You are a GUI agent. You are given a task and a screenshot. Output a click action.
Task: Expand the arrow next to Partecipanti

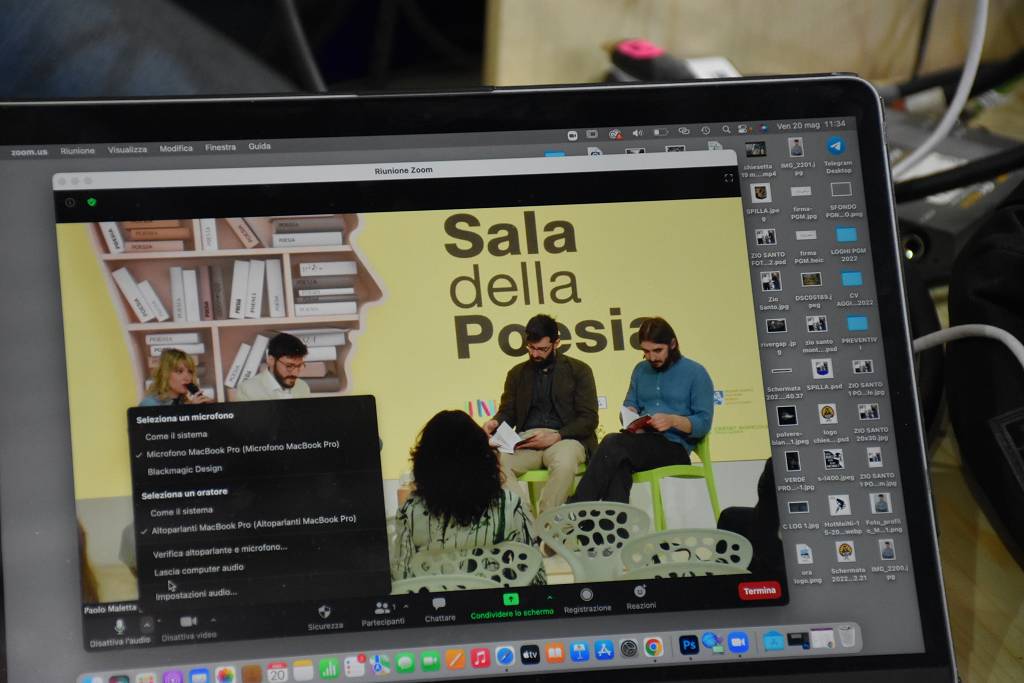click(406, 607)
